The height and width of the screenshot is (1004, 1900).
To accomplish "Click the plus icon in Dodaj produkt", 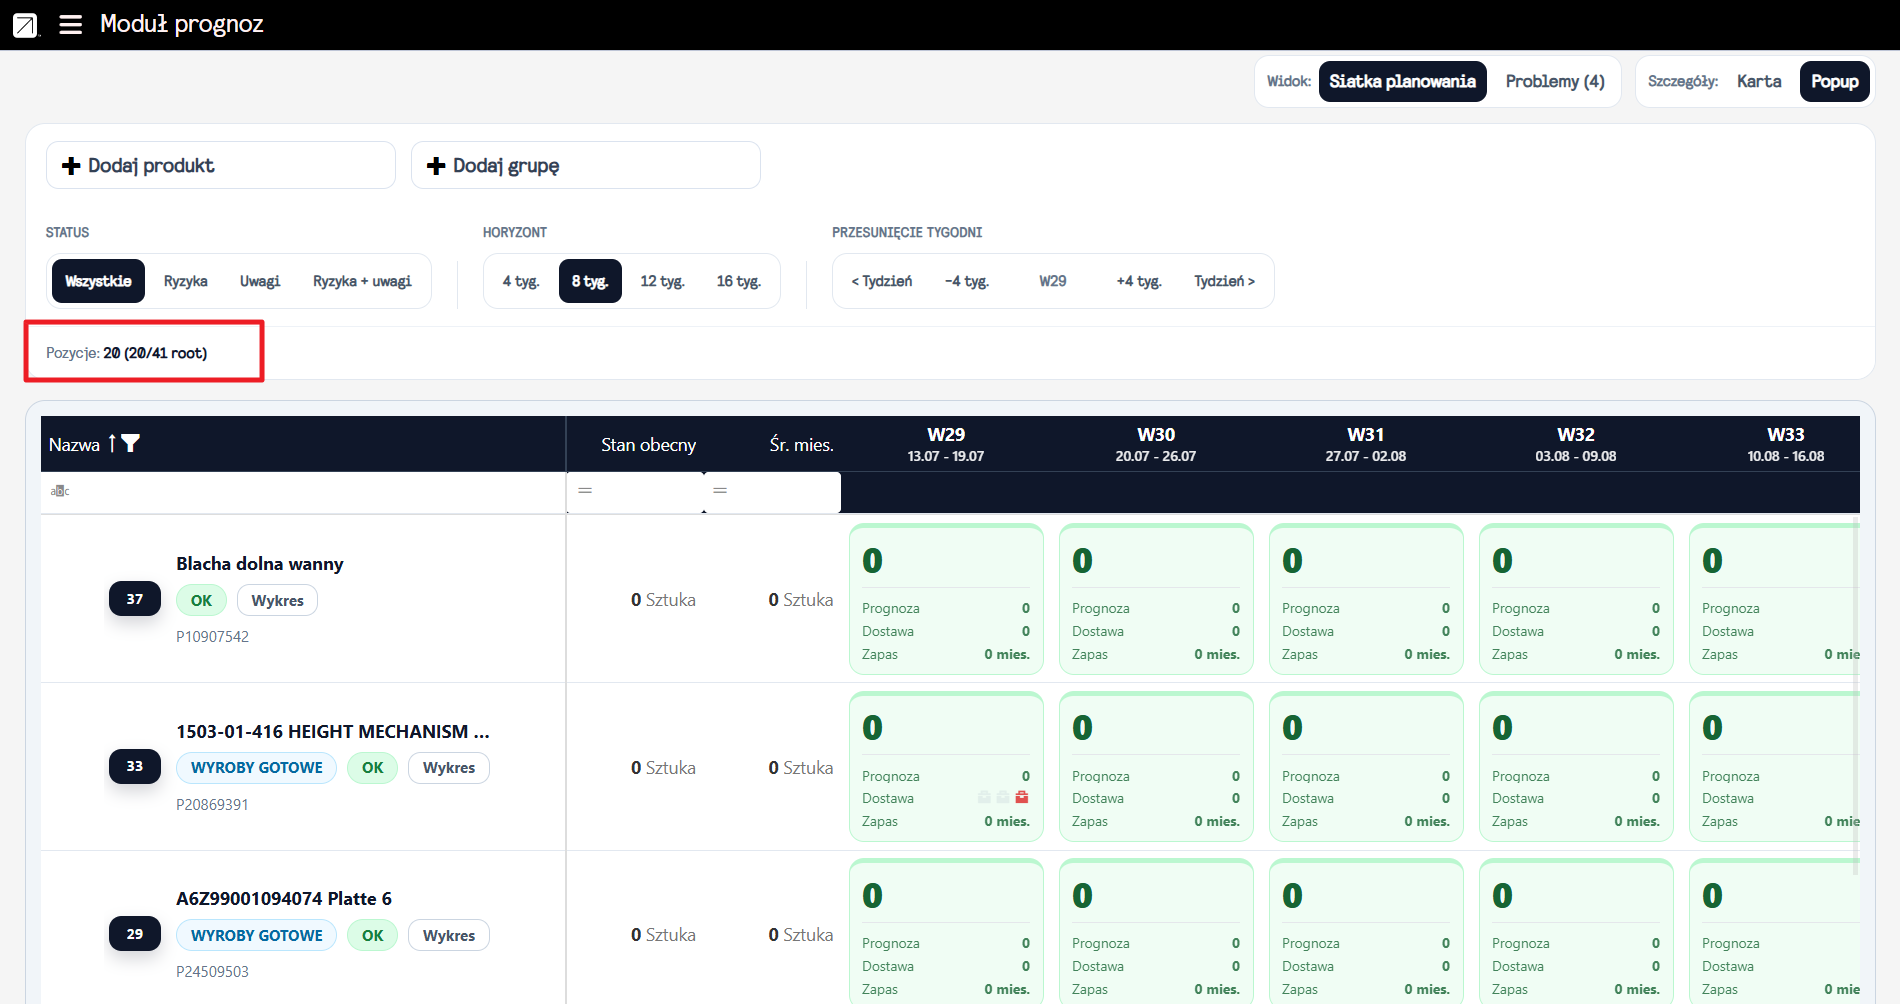I will tap(71, 166).
